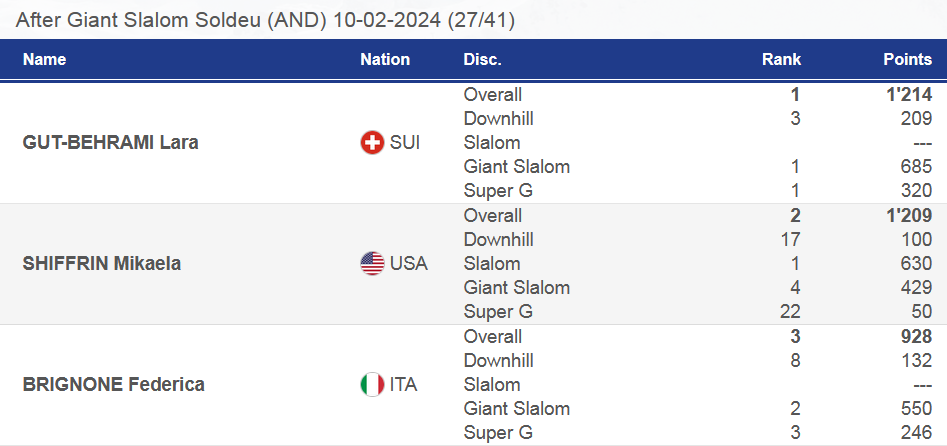Click Shiffrin's Slalom discipline row
Screen dimensions: 947x446
[492, 264]
